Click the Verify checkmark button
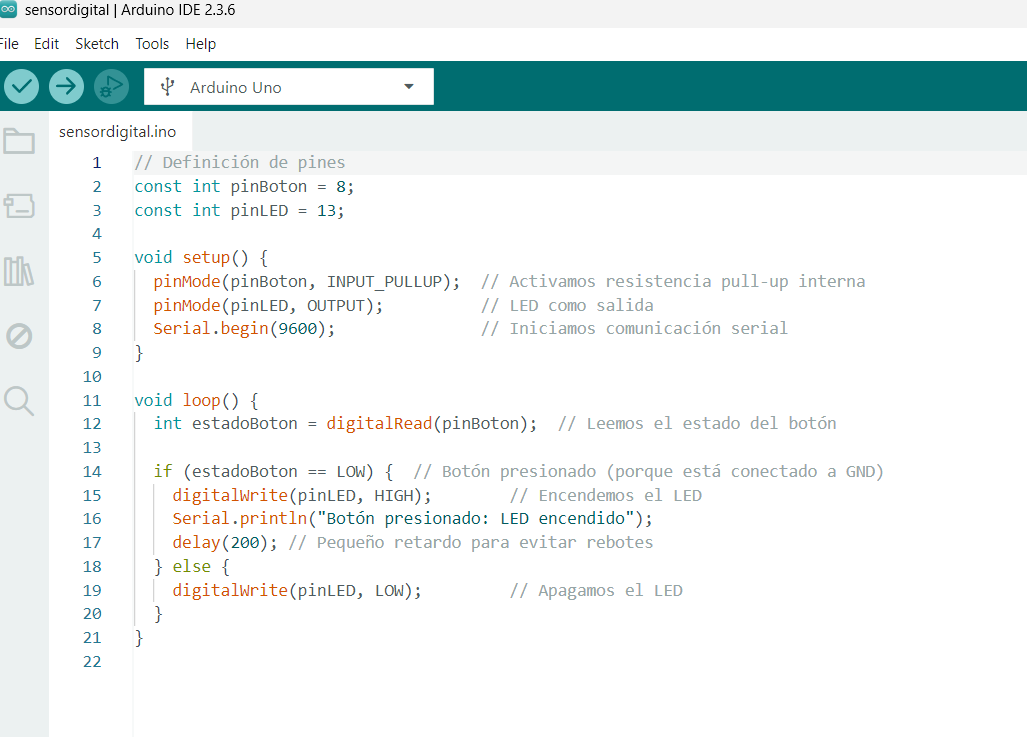This screenshot has width=1027, height=737. pos(21,87)
